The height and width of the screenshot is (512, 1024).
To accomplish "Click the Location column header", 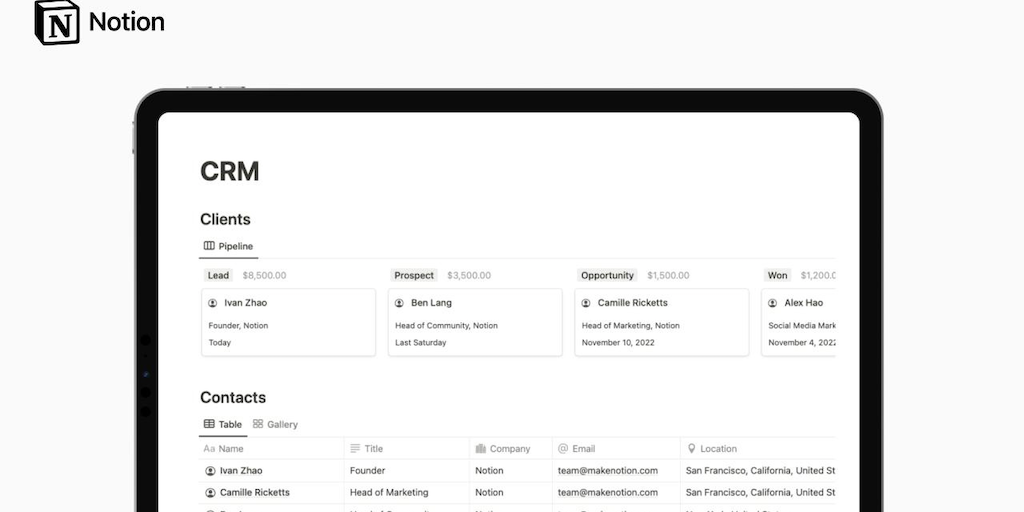I will pos(758,449).
